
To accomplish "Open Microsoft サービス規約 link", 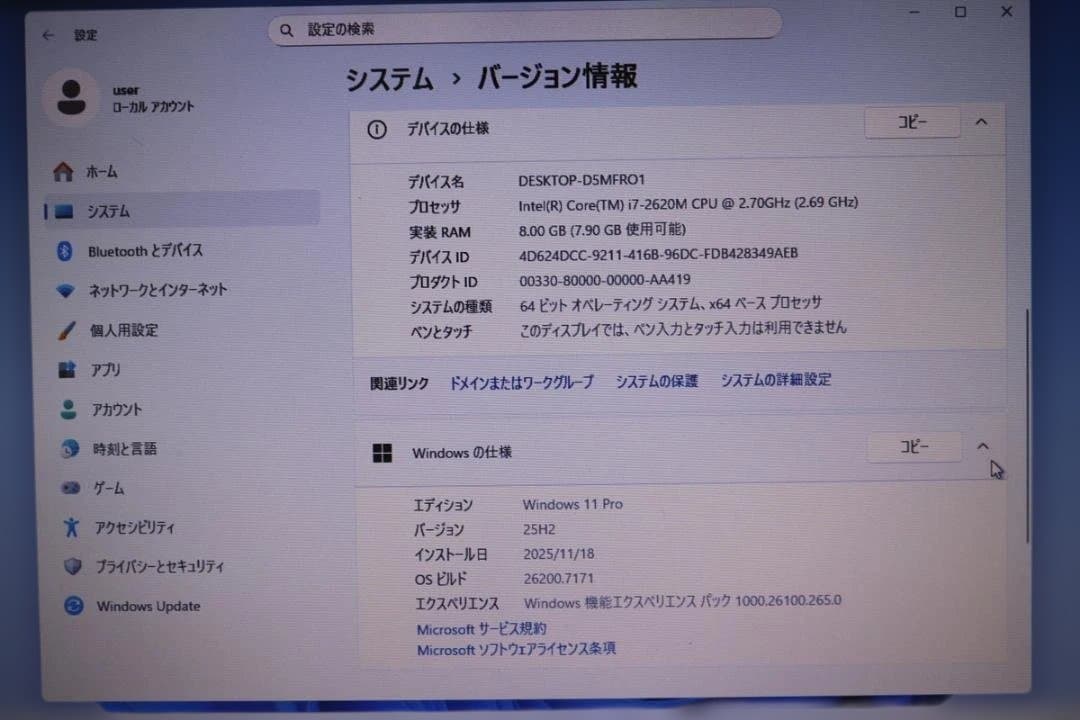I will click(x=481, y=628).
